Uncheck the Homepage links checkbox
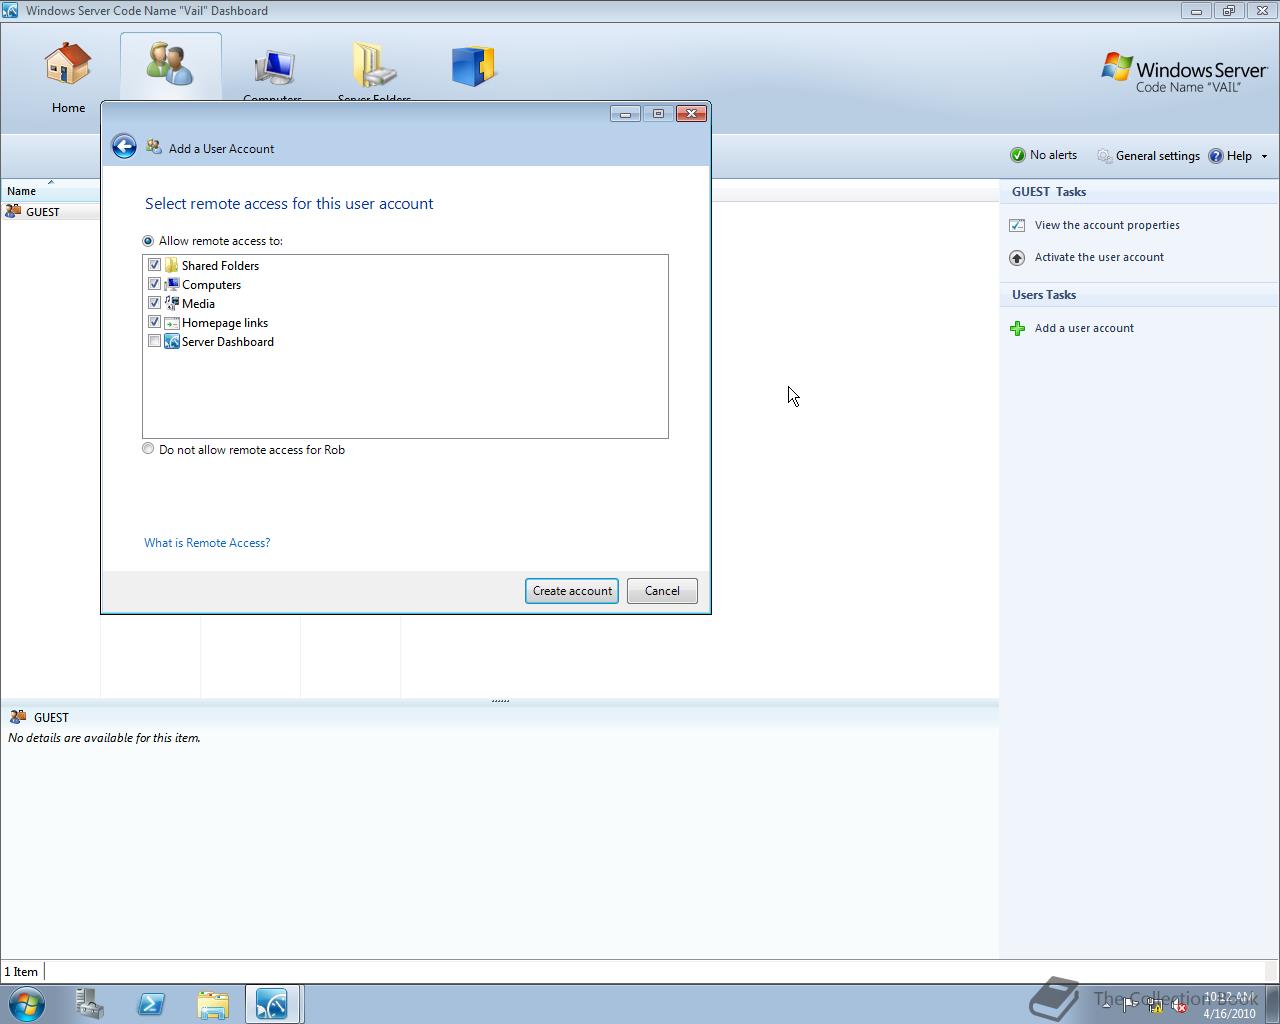Screen dimensions: 1280x1024 coord(154,322)
